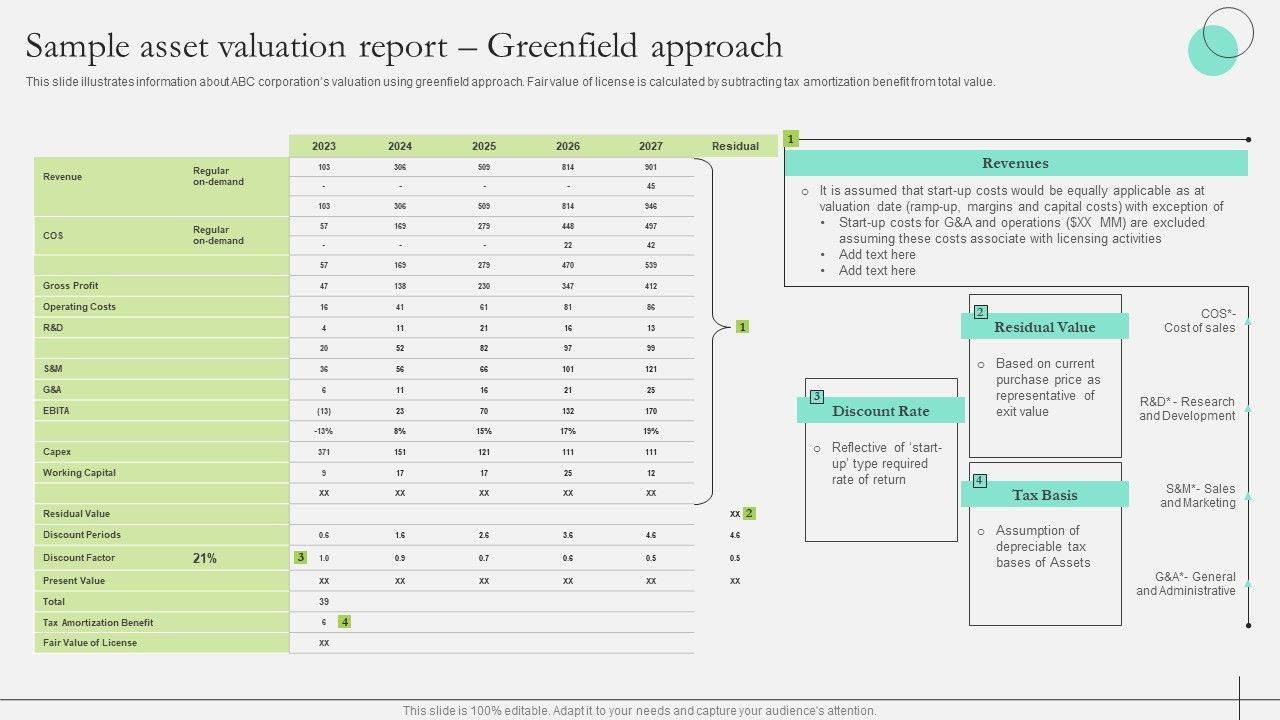This screenshot has width=1280, height=720.
Task: Select the Fair Value of License row label
Action: coord(90,643)
